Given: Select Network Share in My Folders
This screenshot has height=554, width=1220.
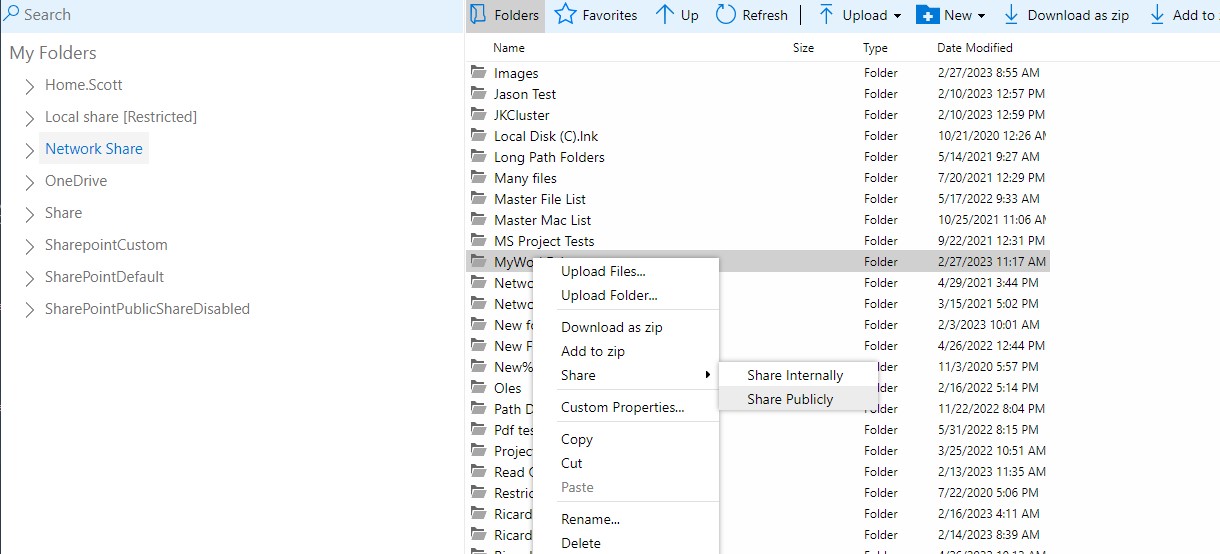Looking at the screenshot, I should (94, 149).
